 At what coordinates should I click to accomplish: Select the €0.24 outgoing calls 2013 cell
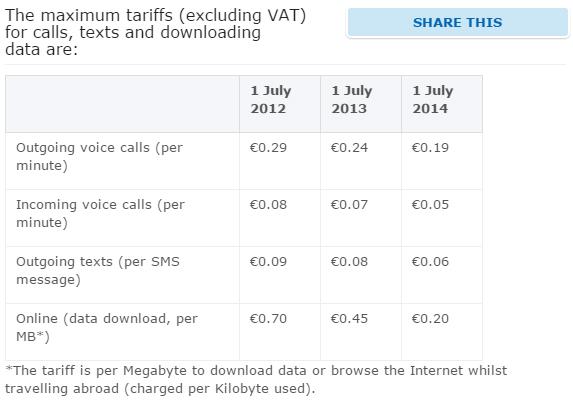pyautogui.click(x=361, y=161)
